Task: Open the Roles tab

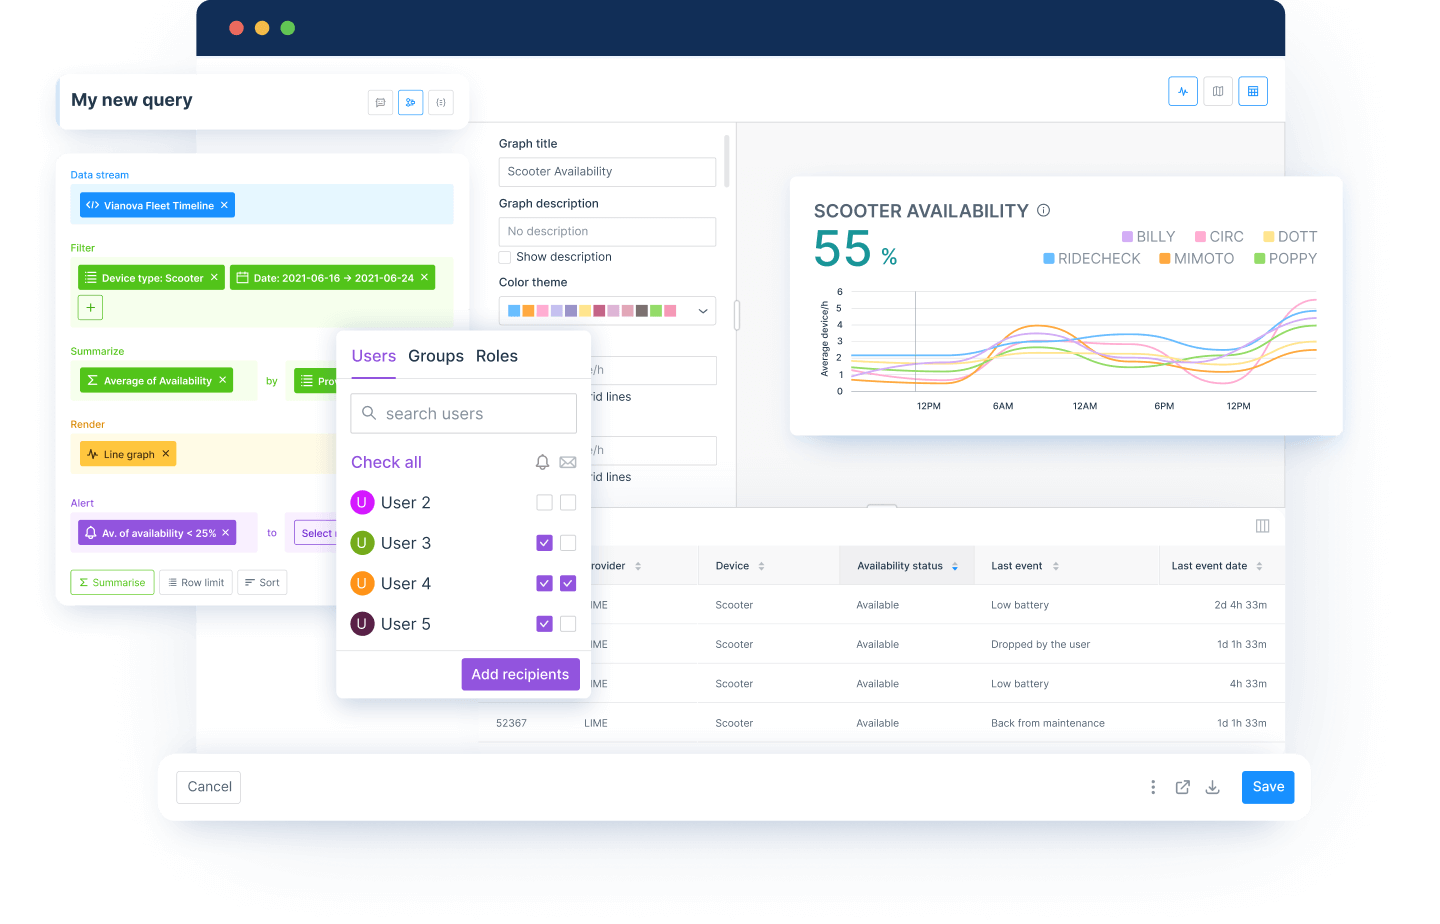Action: tap(496, 356)
